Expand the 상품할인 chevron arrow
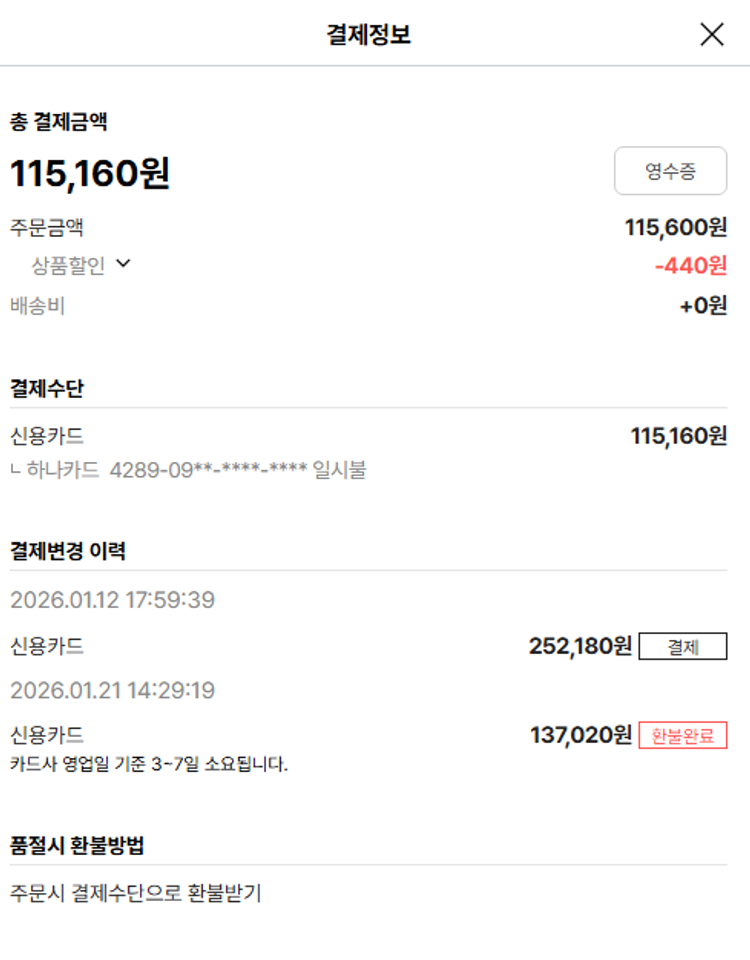 [123, 264]
